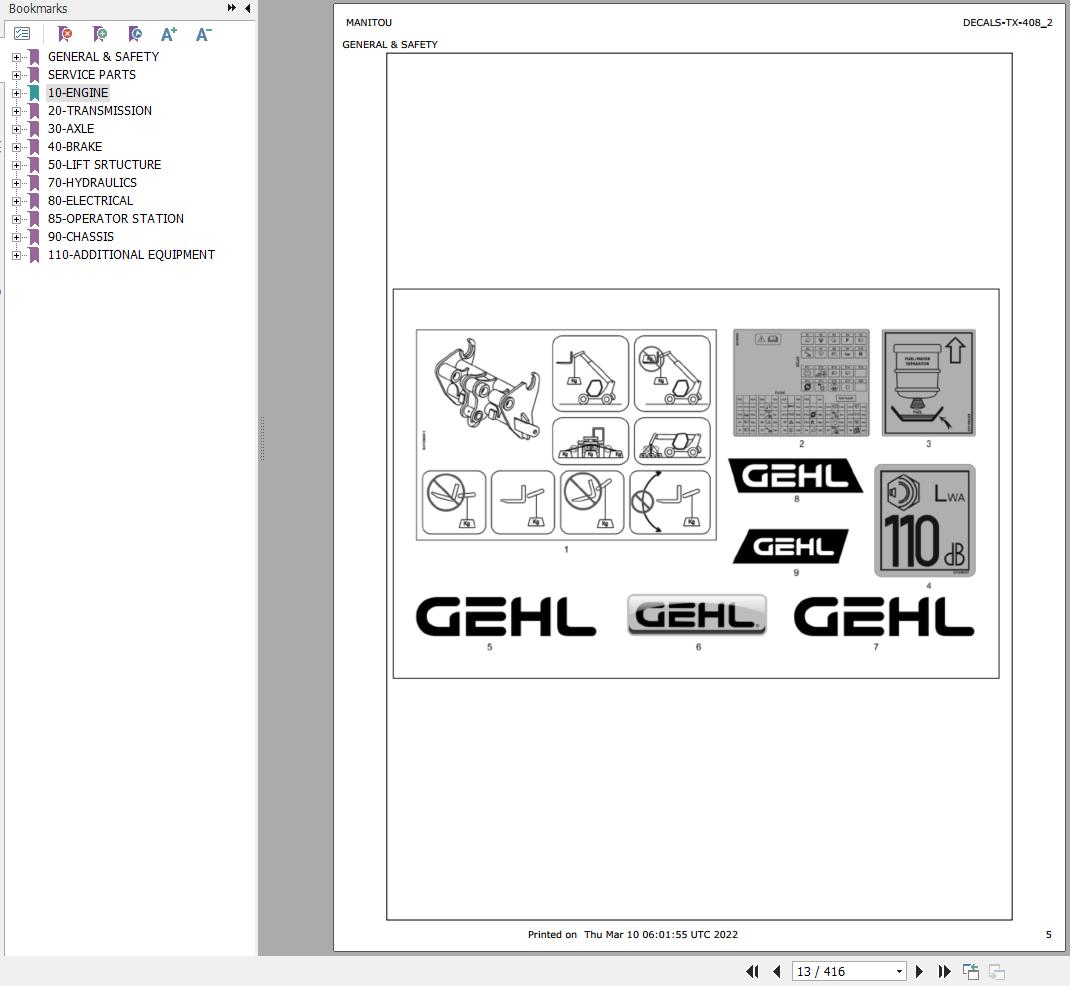Image resolution: width=1070 pixels, height=986 pixels.
Task: Click the 110 dB LWA noise decal
Action: (925, 521)
